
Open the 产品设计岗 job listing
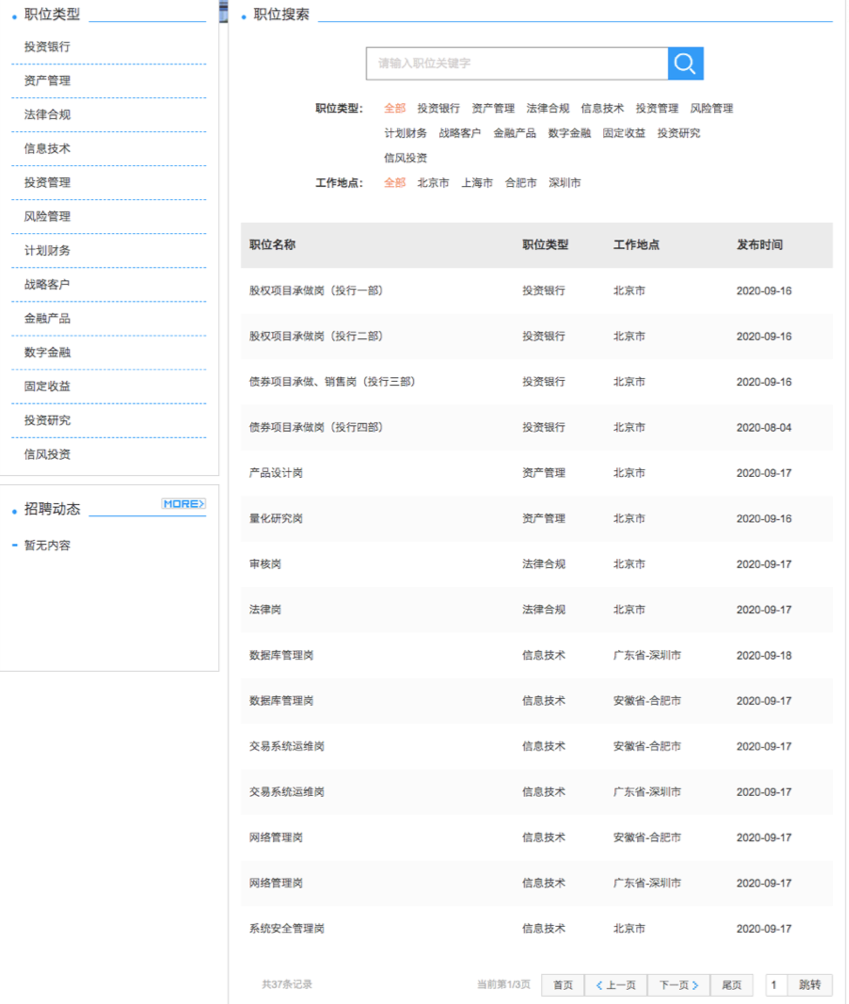pos(276,473)
